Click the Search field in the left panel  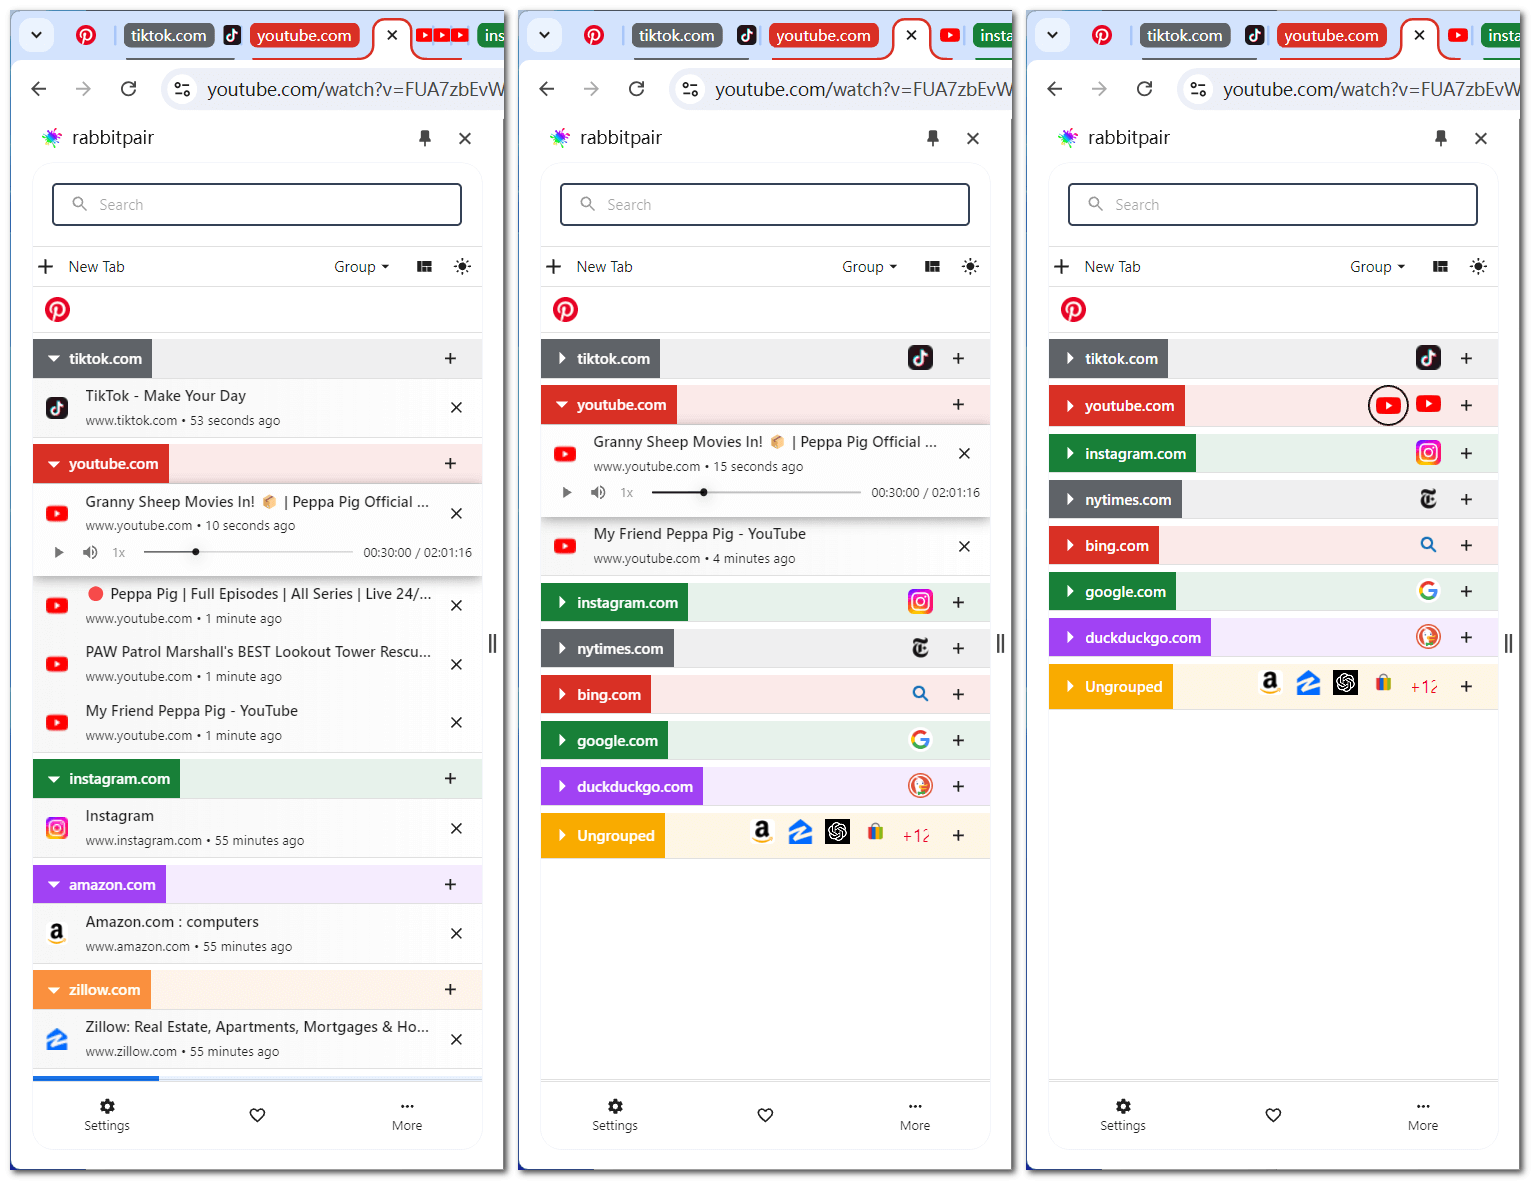click(x=257, y=204)
